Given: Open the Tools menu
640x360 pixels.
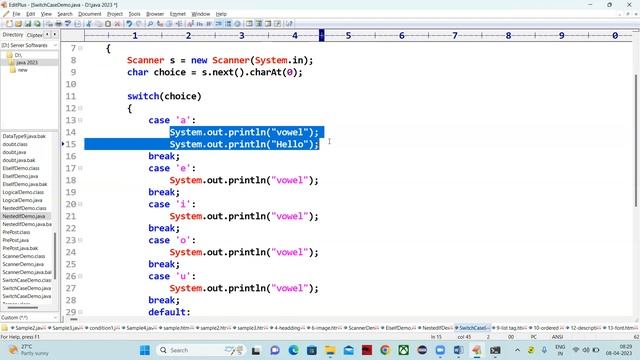Looking at the screenshot, I should coord(134,14).
